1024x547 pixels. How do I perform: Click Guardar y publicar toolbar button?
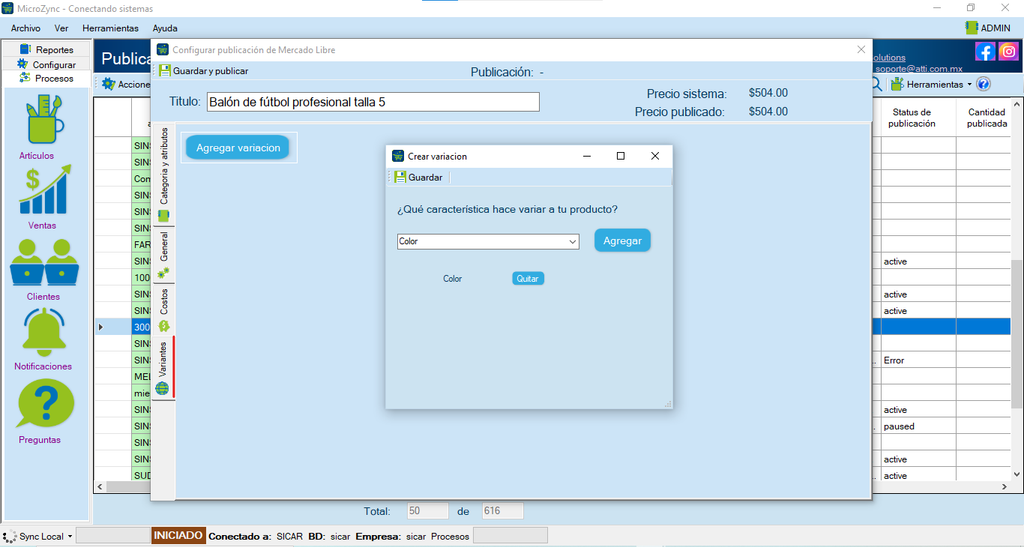[204, 70]
